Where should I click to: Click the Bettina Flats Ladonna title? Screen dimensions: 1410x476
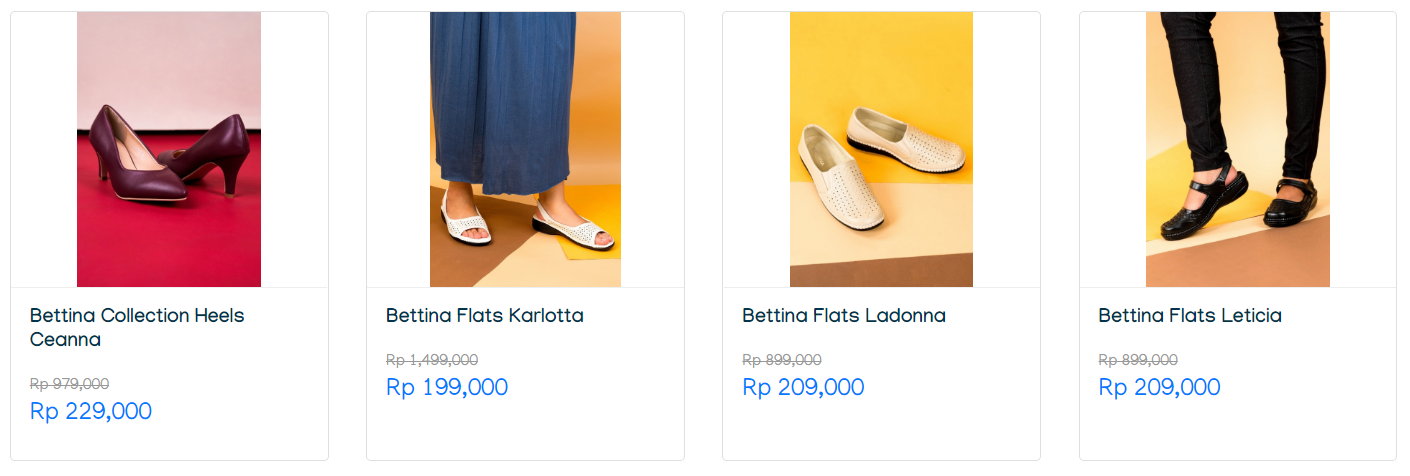pyautogui.click(x=844, y=316)
